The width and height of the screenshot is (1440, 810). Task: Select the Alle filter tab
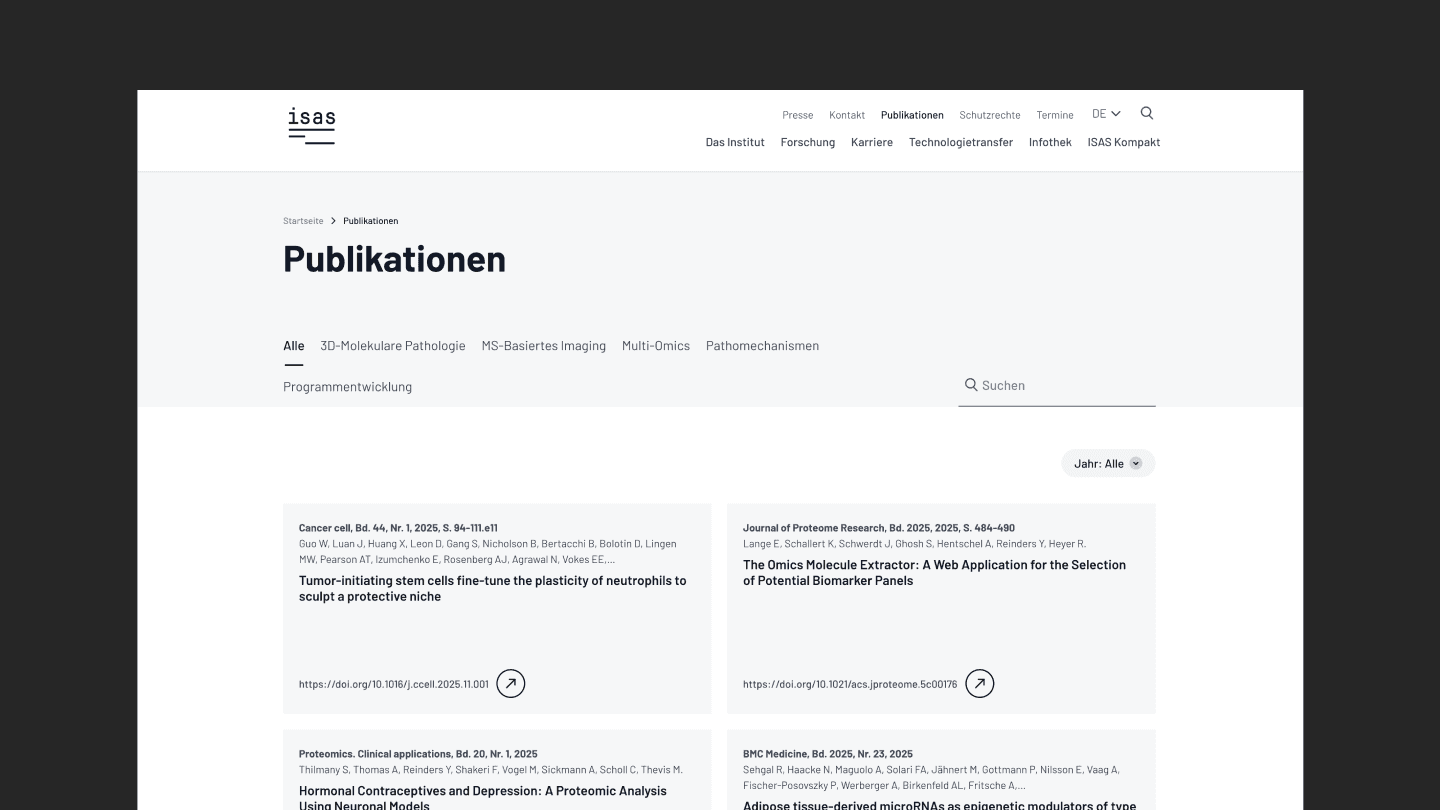pyautogui.click(x=293, y=346)
